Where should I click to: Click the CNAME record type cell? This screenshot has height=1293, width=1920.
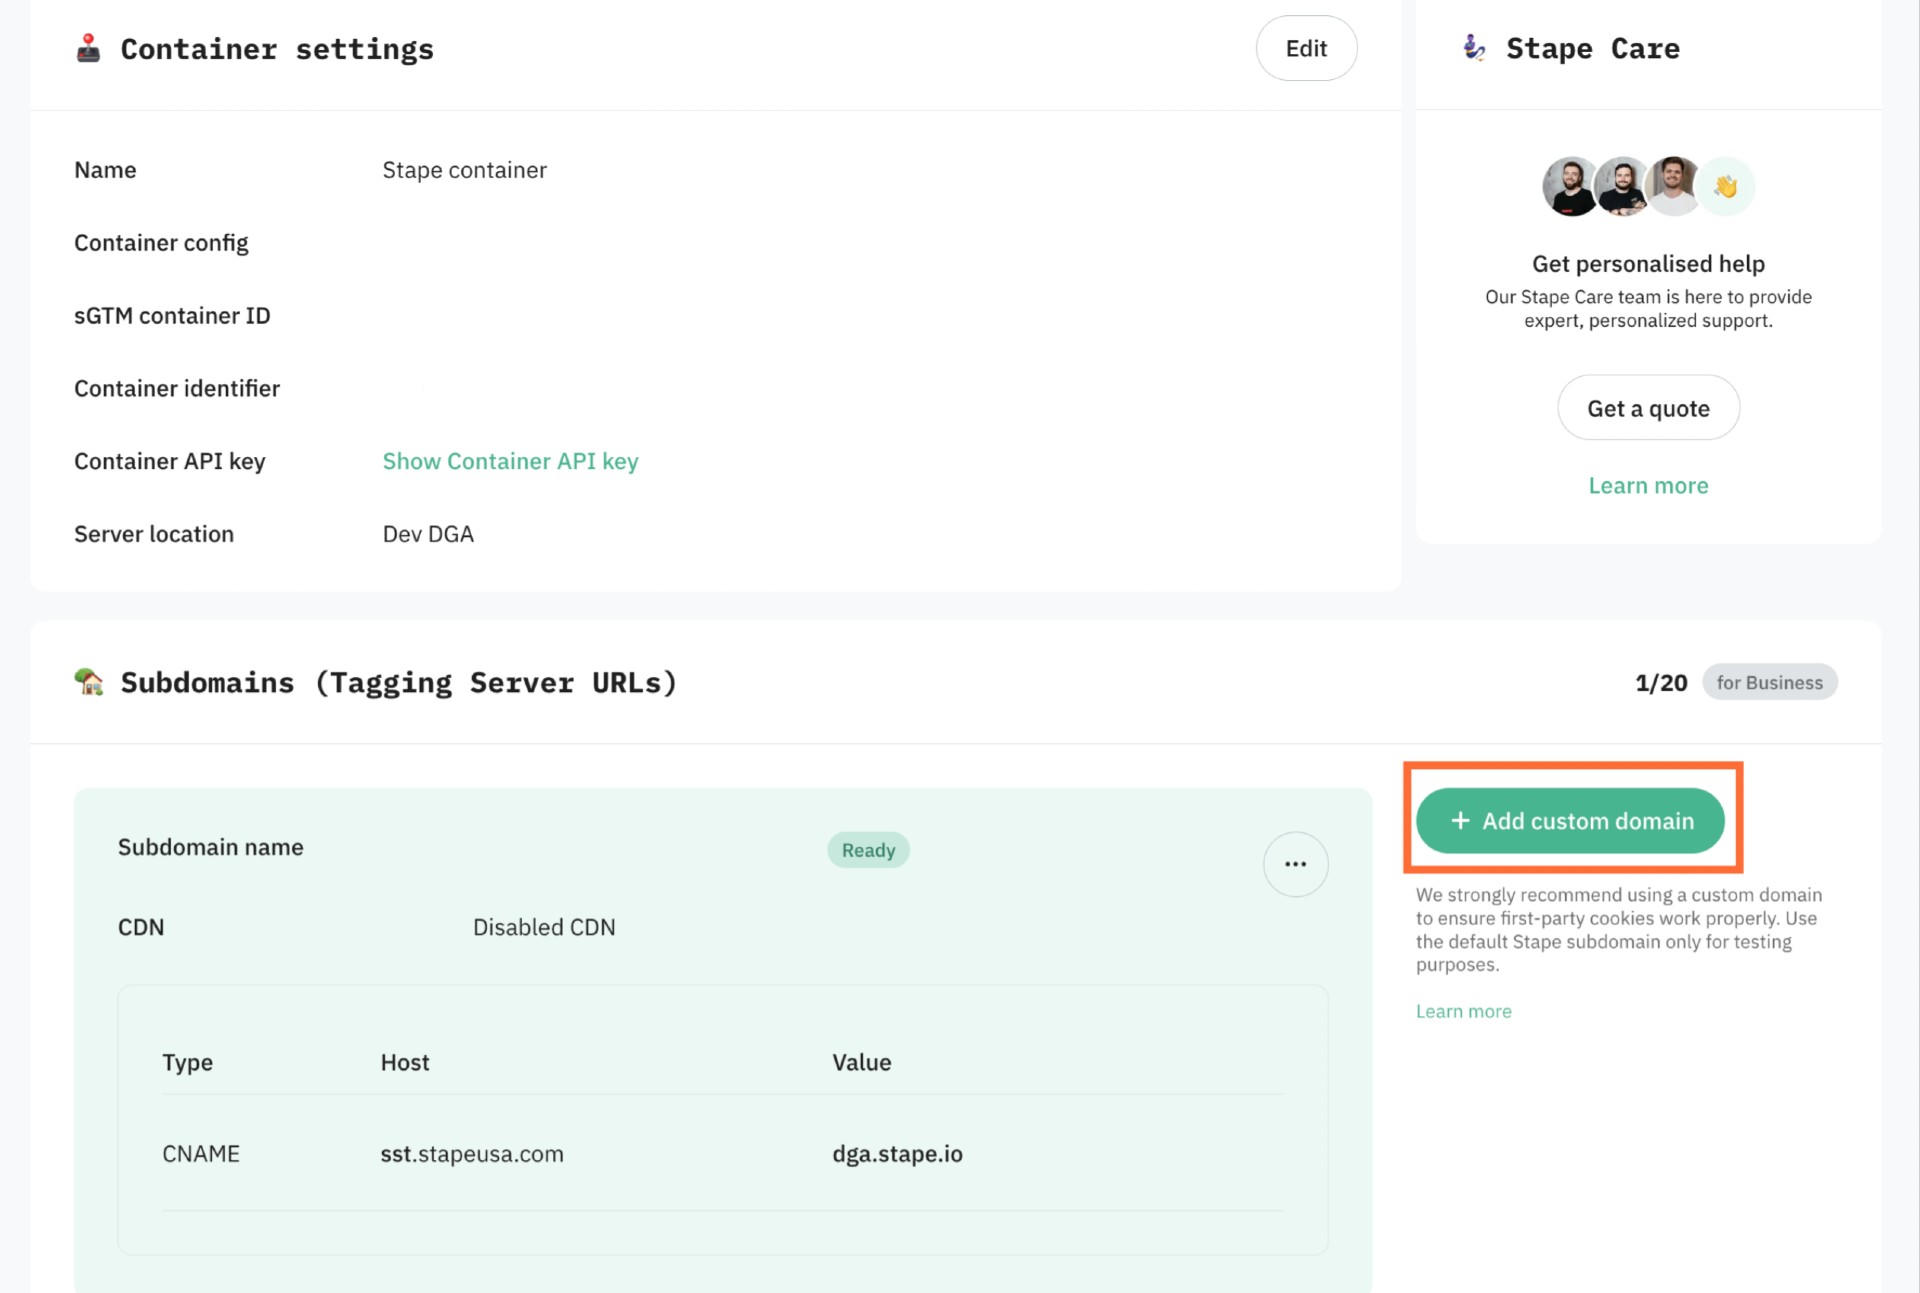click(201, 1154)
